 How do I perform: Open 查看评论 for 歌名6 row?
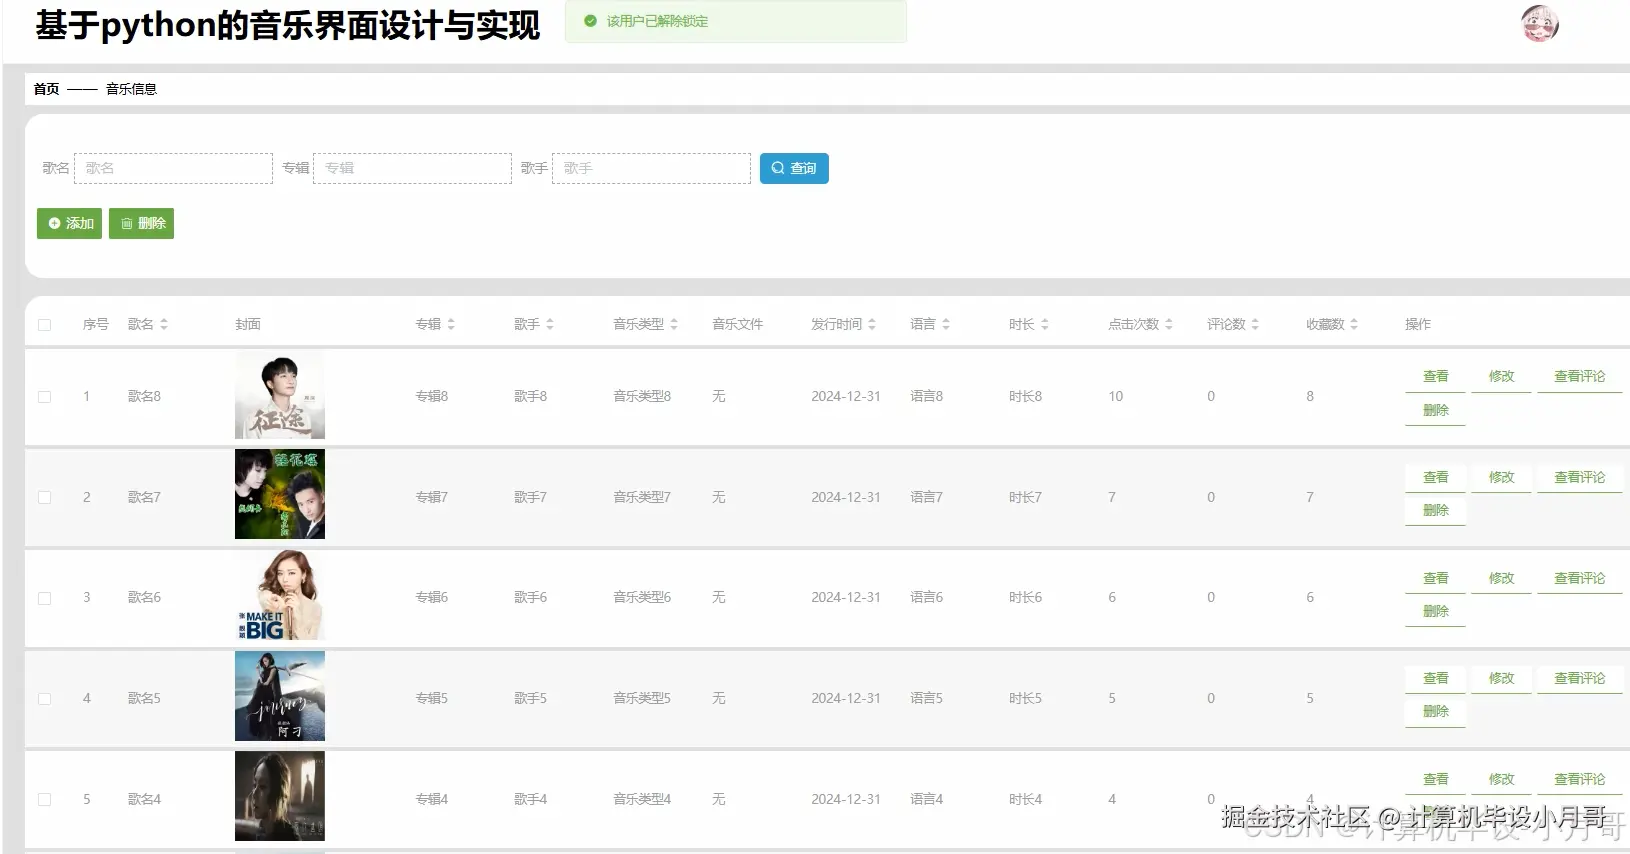[1579, 578]
